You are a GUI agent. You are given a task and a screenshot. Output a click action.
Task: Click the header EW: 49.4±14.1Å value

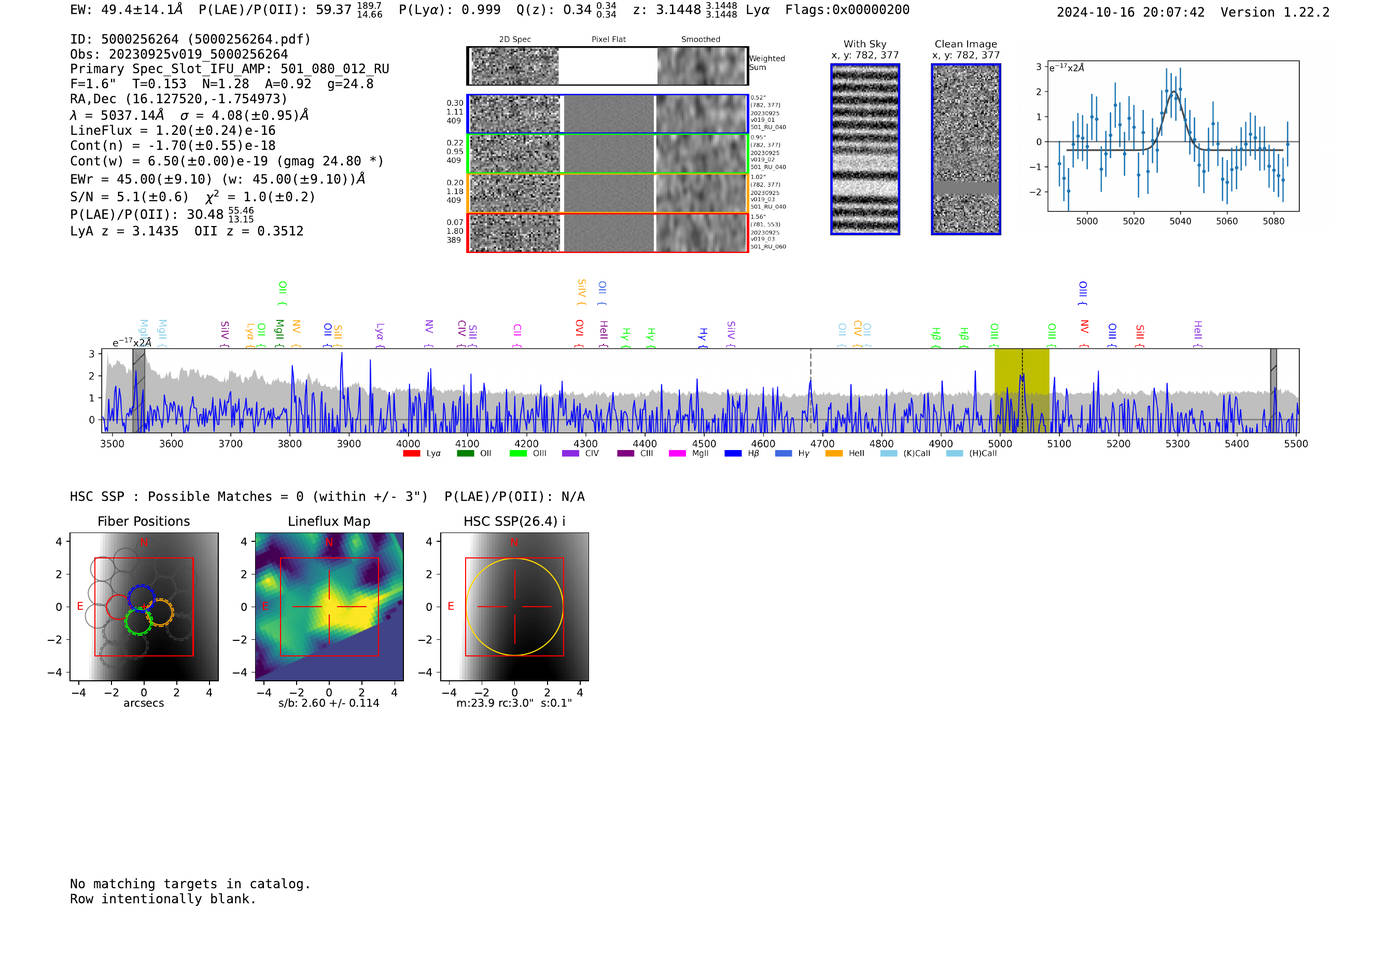127,9
